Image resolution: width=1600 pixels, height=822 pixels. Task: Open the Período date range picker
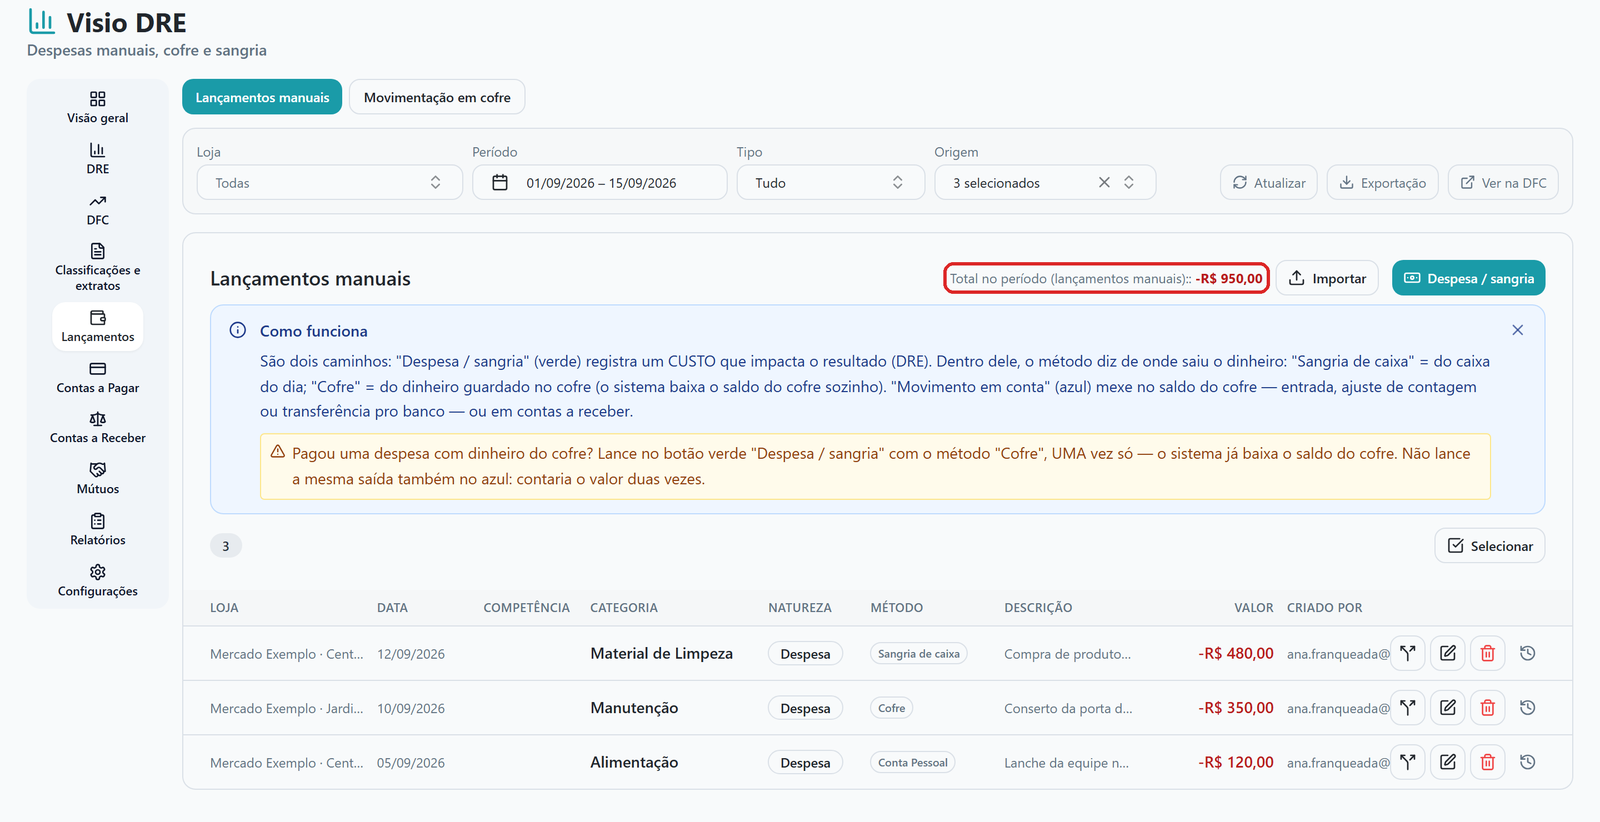(x=600, y=183)
